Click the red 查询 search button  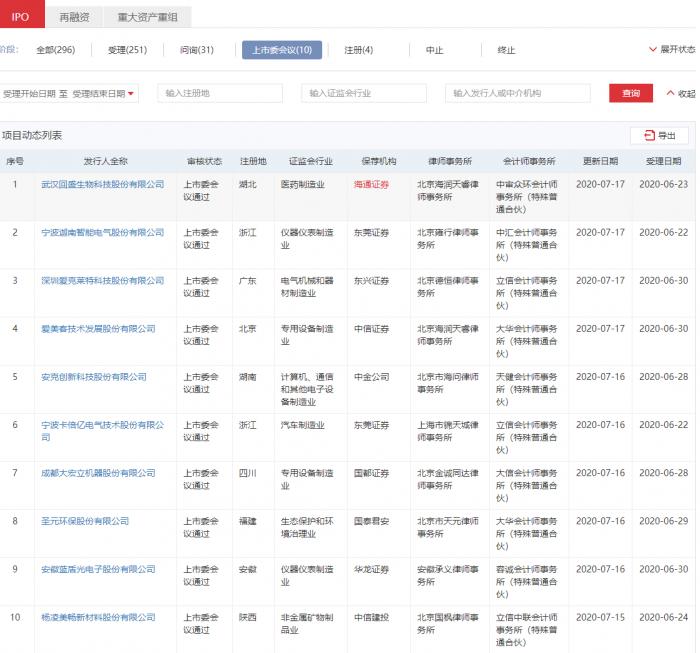click(x=630, y=93)
